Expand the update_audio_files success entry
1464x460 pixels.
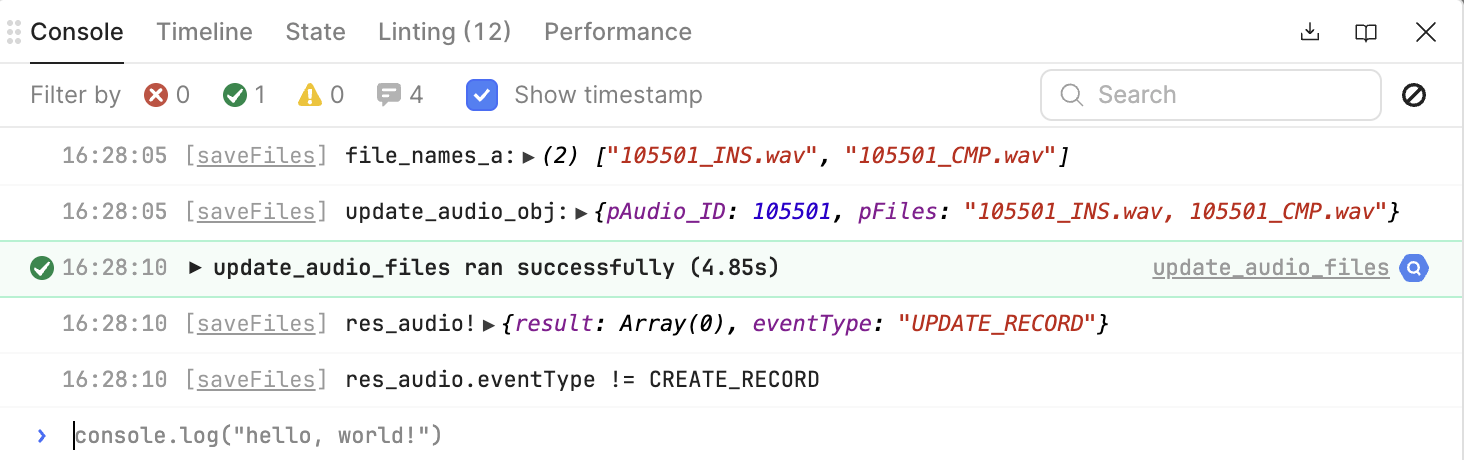[195, 268]
